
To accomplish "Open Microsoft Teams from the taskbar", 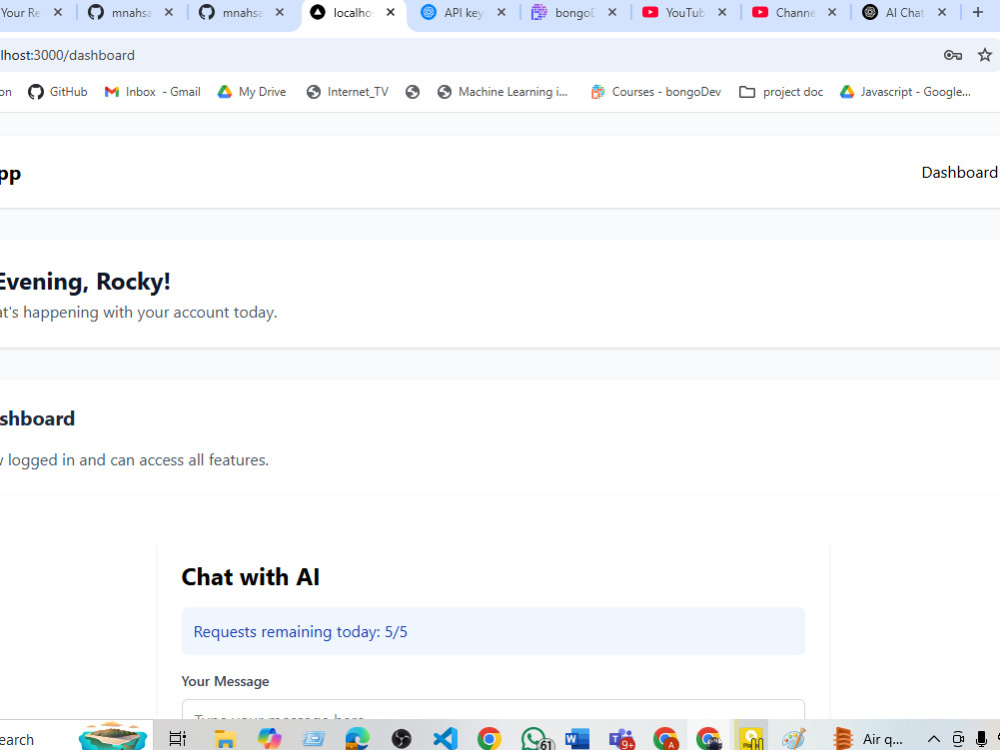I will click(621, 739).
